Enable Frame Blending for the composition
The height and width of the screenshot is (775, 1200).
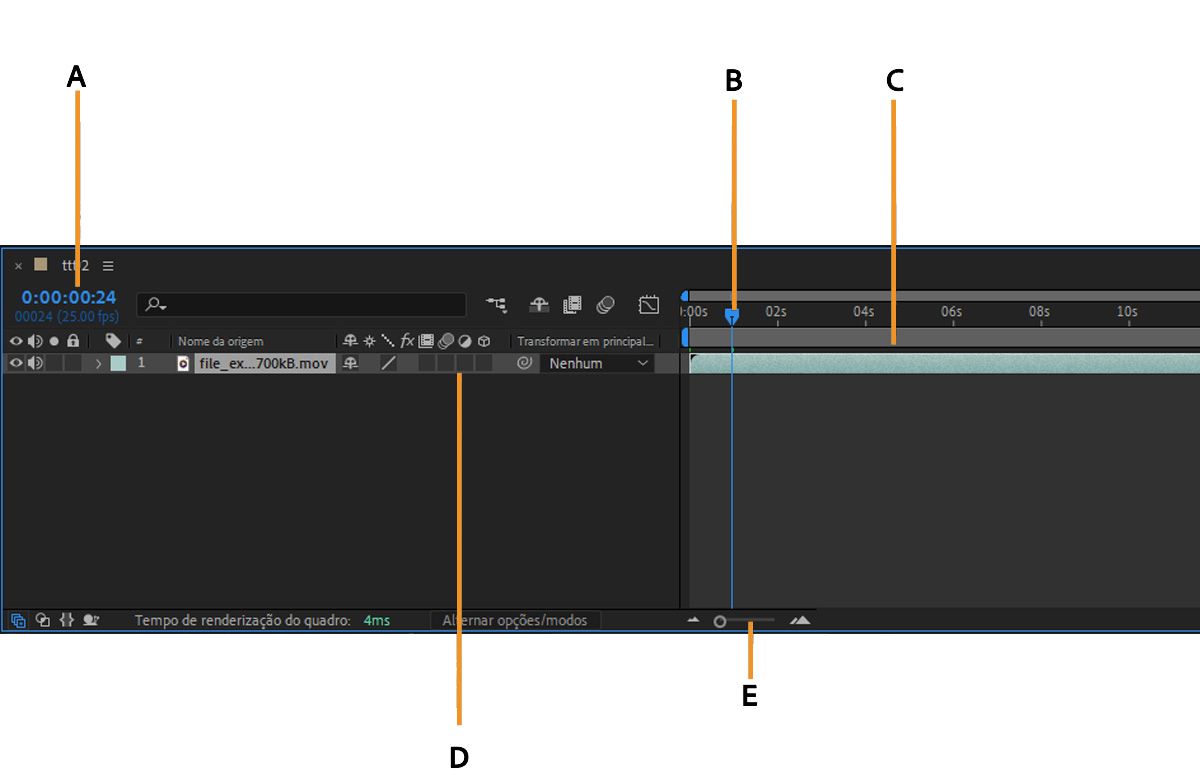coord(572,305)
